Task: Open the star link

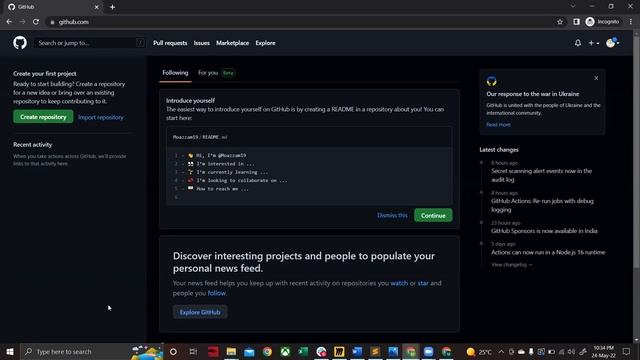Action: coord(423,283)
